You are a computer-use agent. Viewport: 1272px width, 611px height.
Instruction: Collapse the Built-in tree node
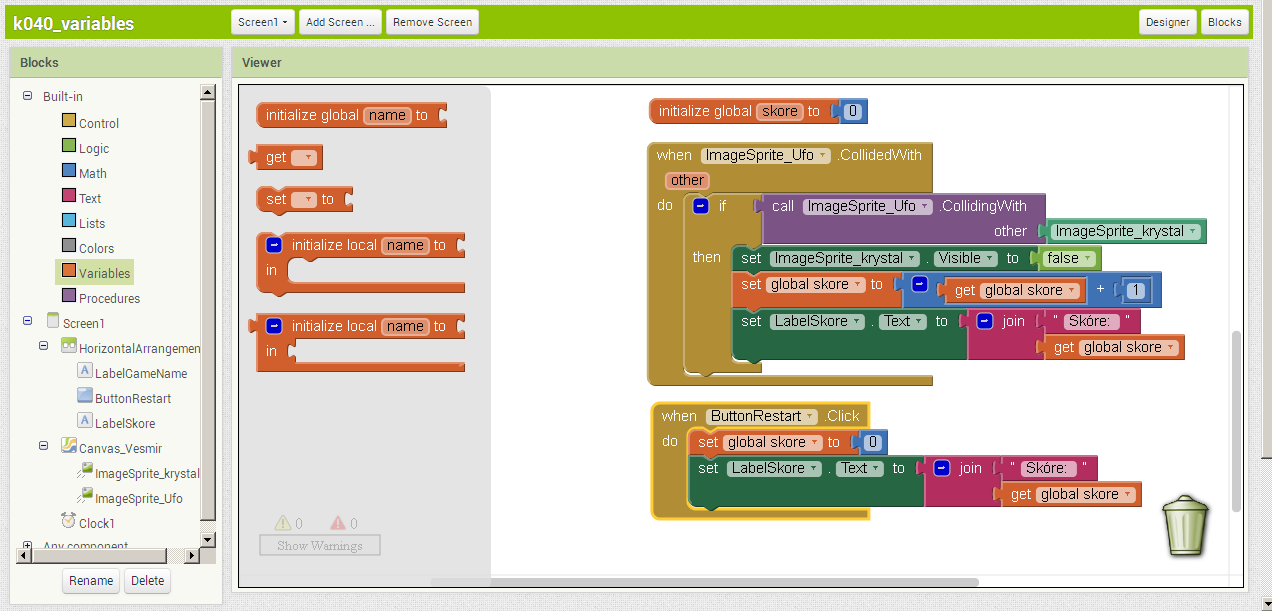tap(28, 96)
